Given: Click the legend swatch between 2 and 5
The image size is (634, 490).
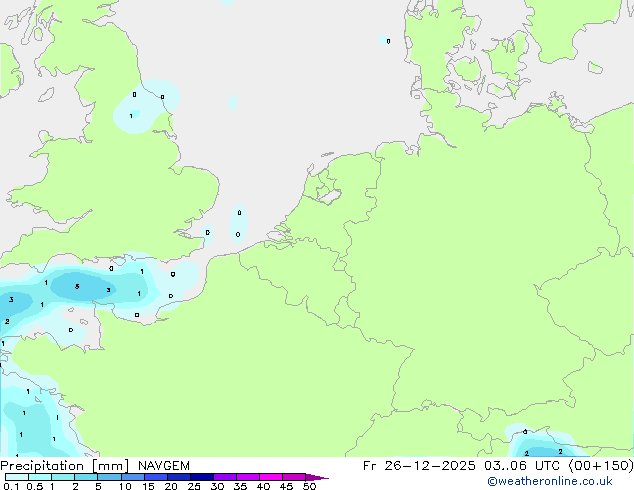Looking at the screenshot, I should 86,477.
